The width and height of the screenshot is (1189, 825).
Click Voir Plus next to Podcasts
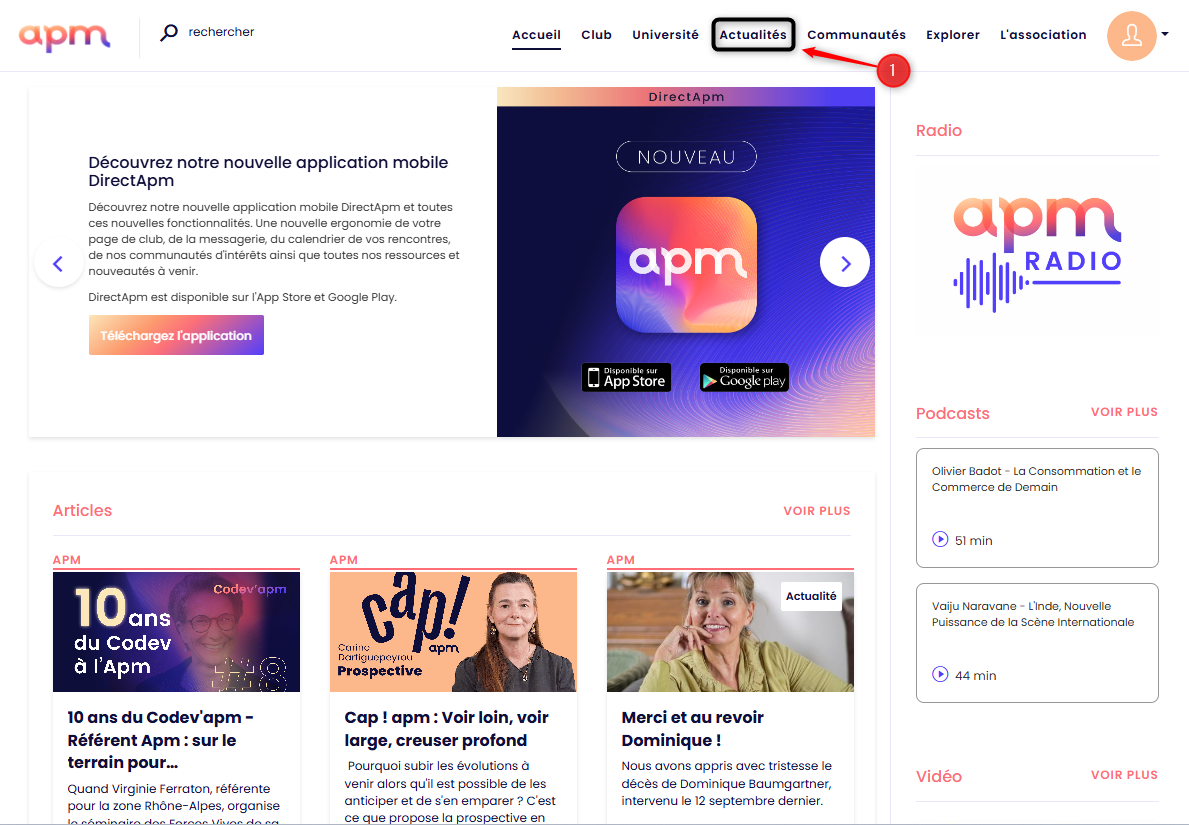click(x=1124, y=412)
